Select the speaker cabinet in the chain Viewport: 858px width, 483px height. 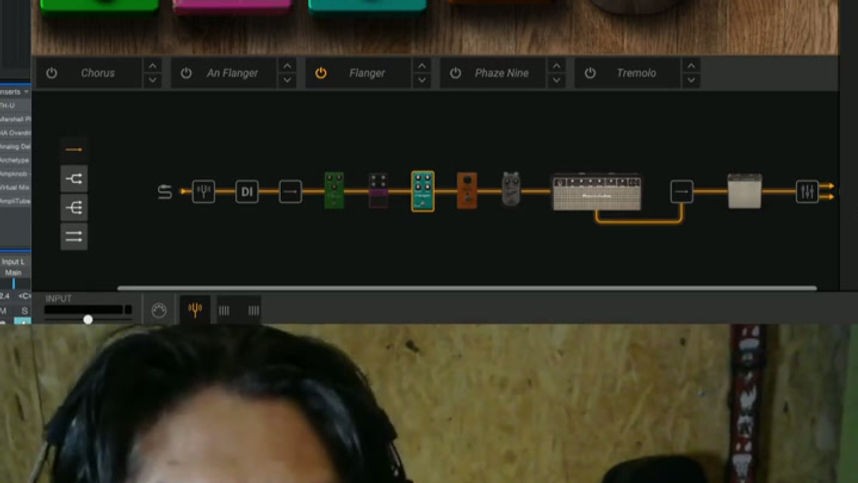(x=745, y=191)
